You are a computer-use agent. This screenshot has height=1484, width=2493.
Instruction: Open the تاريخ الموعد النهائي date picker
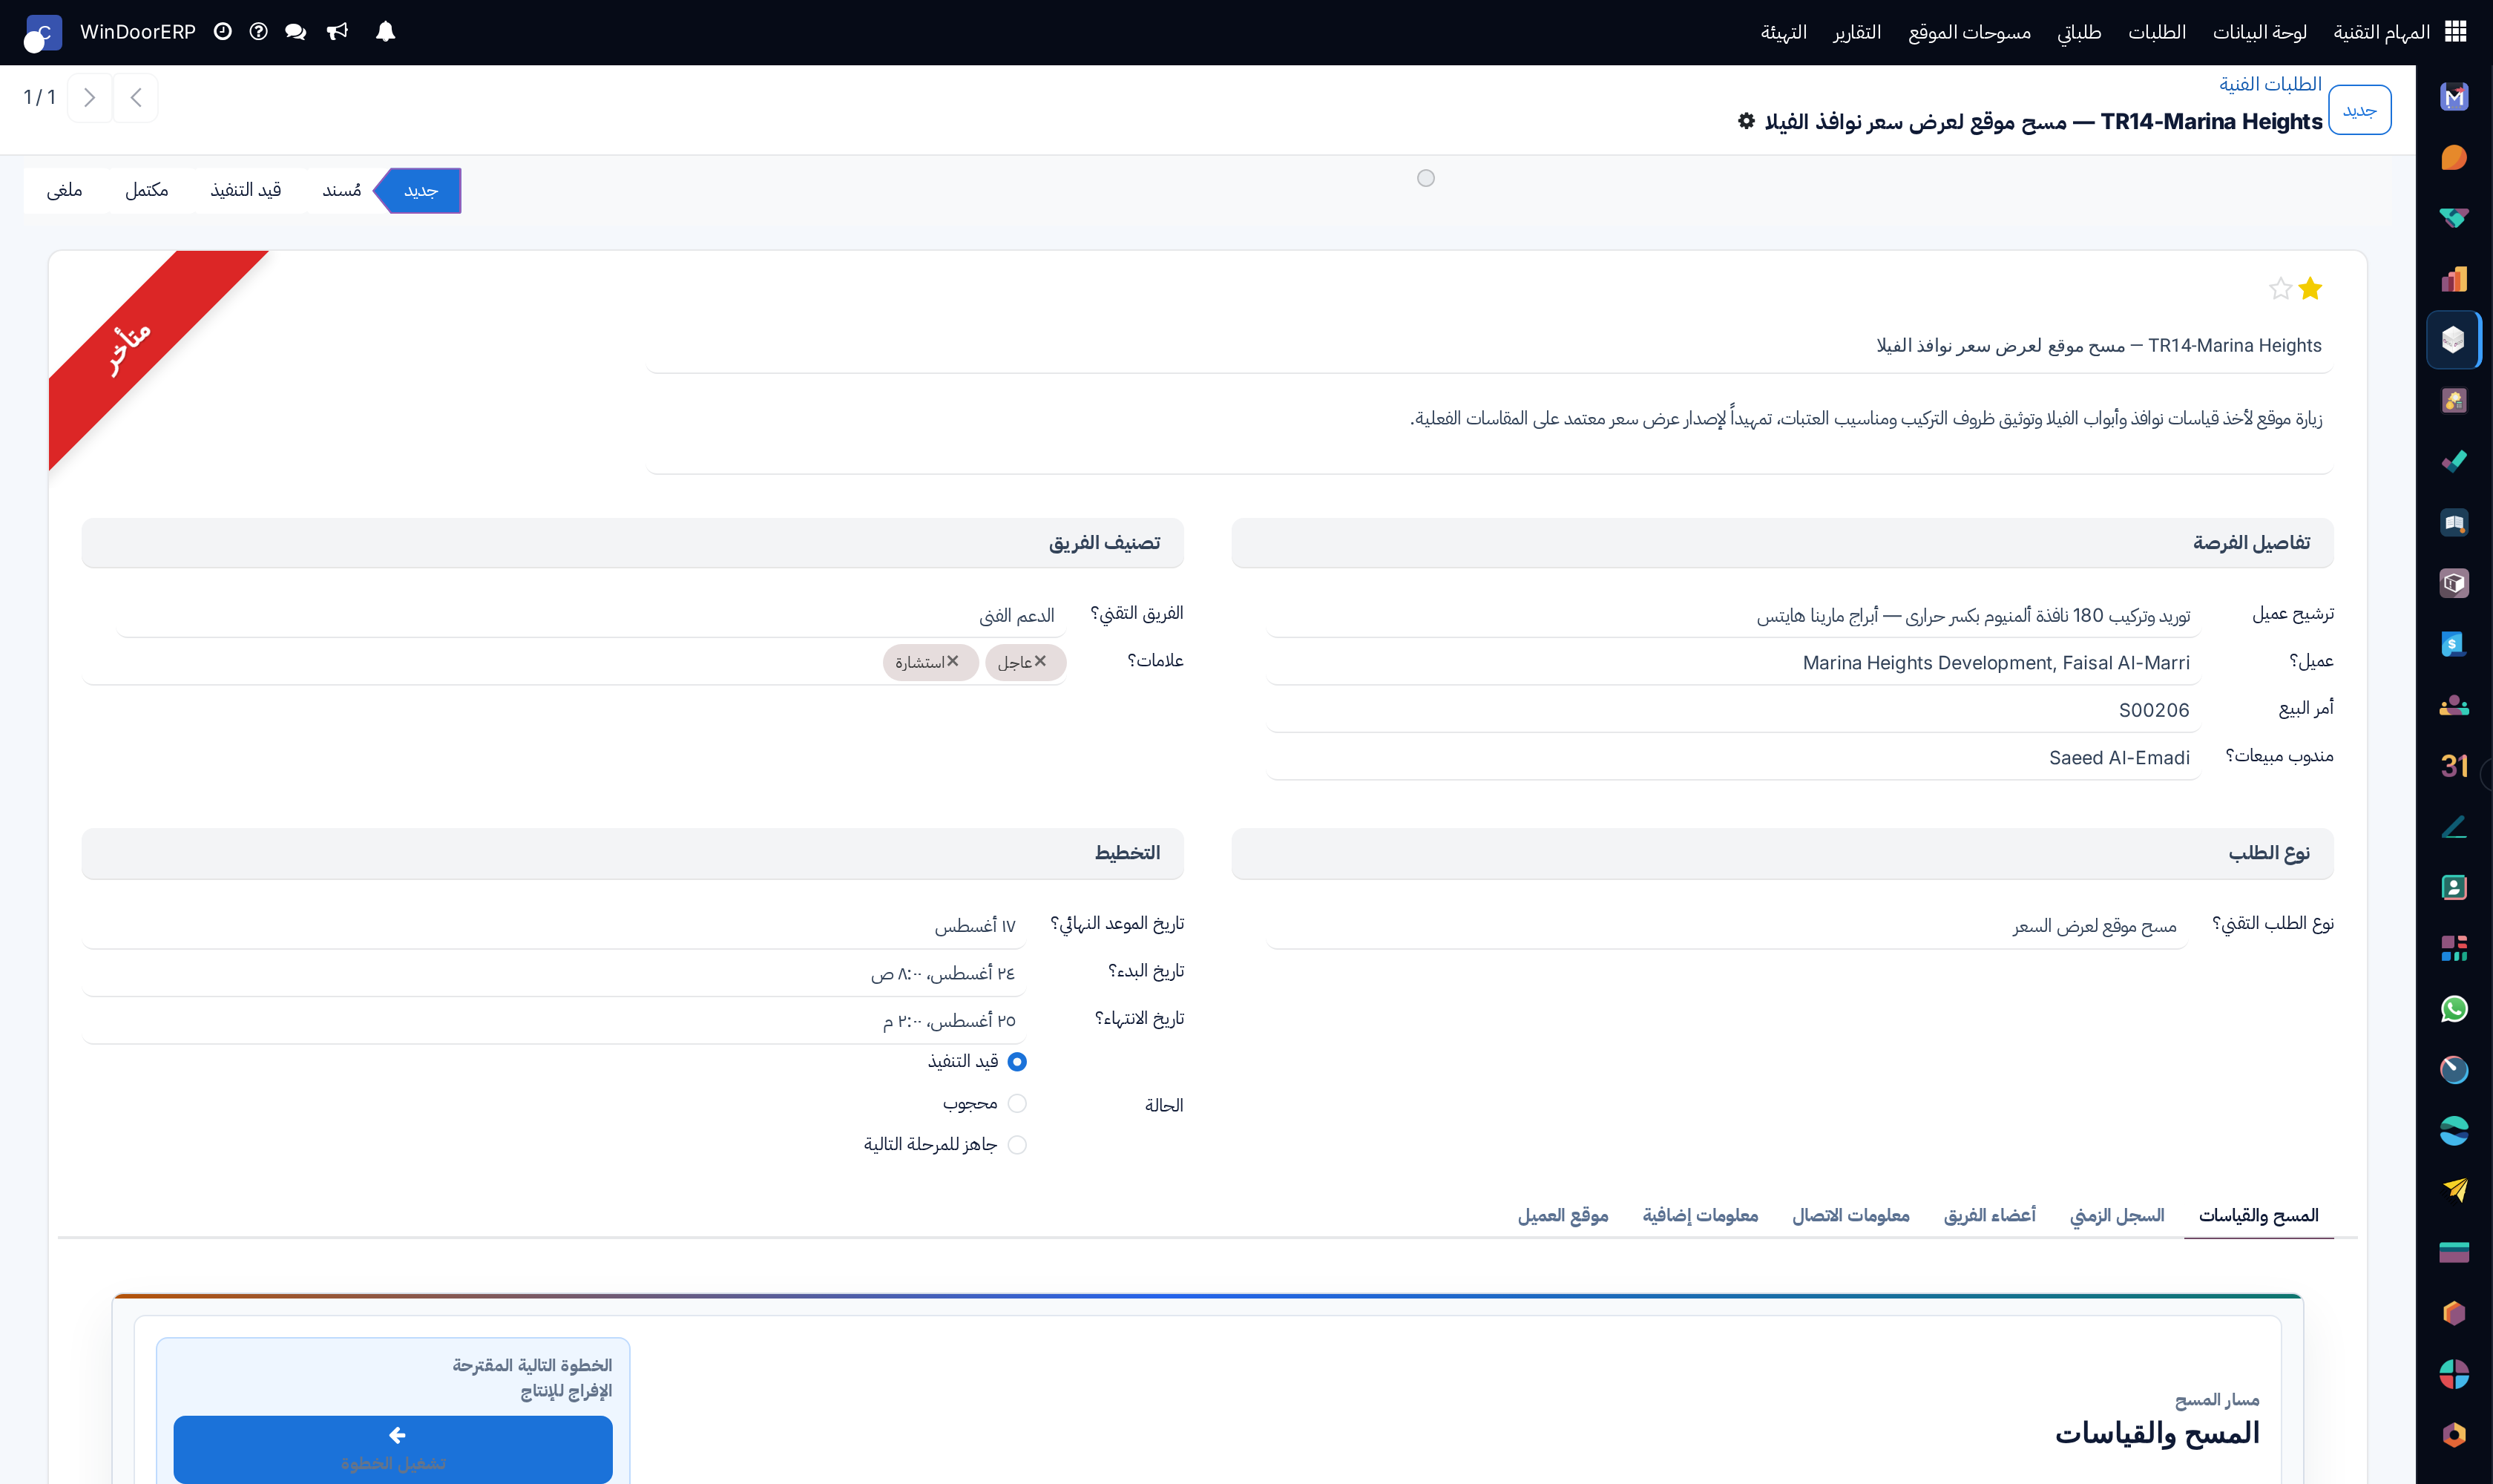(x=554, y=926)
